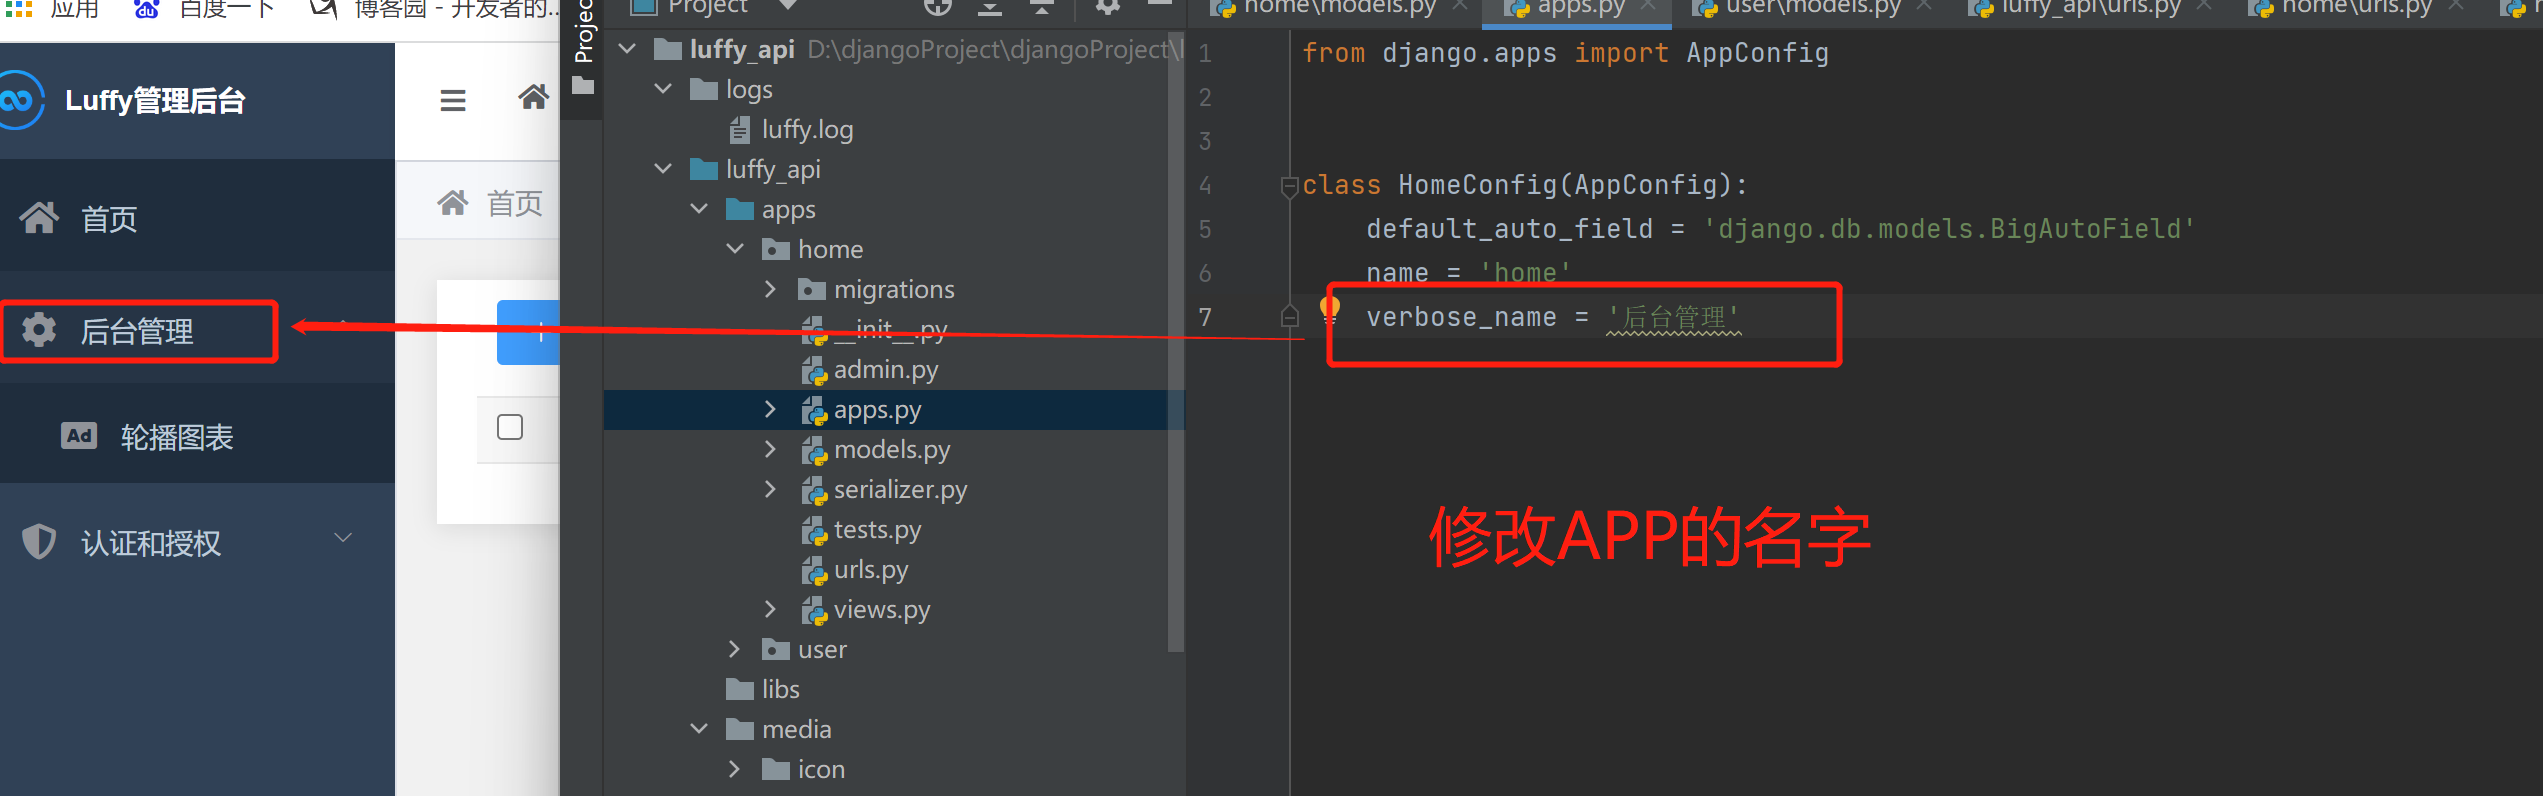Click the Project tree vertical scrollbar
The height and width of the screenshot is (796, 2543).
1176,340
